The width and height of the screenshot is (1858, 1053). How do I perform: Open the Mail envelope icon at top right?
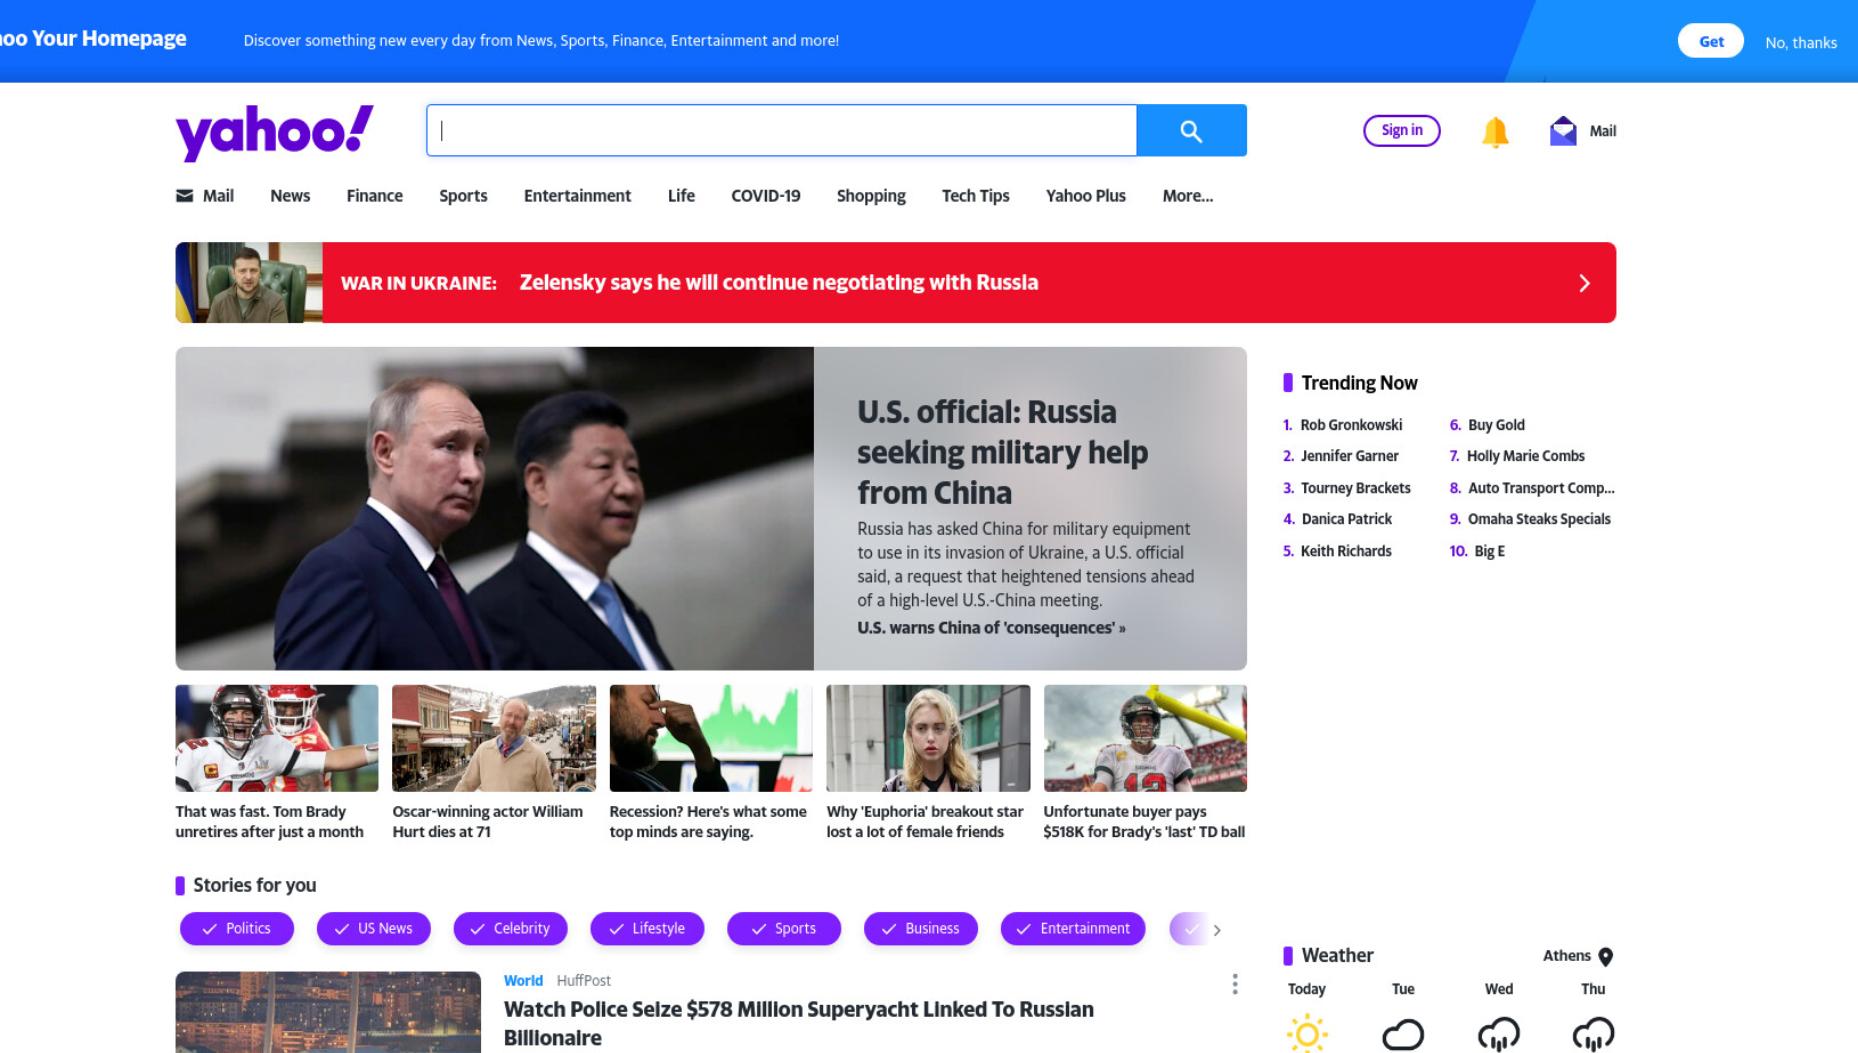(x=1563, y=131)
